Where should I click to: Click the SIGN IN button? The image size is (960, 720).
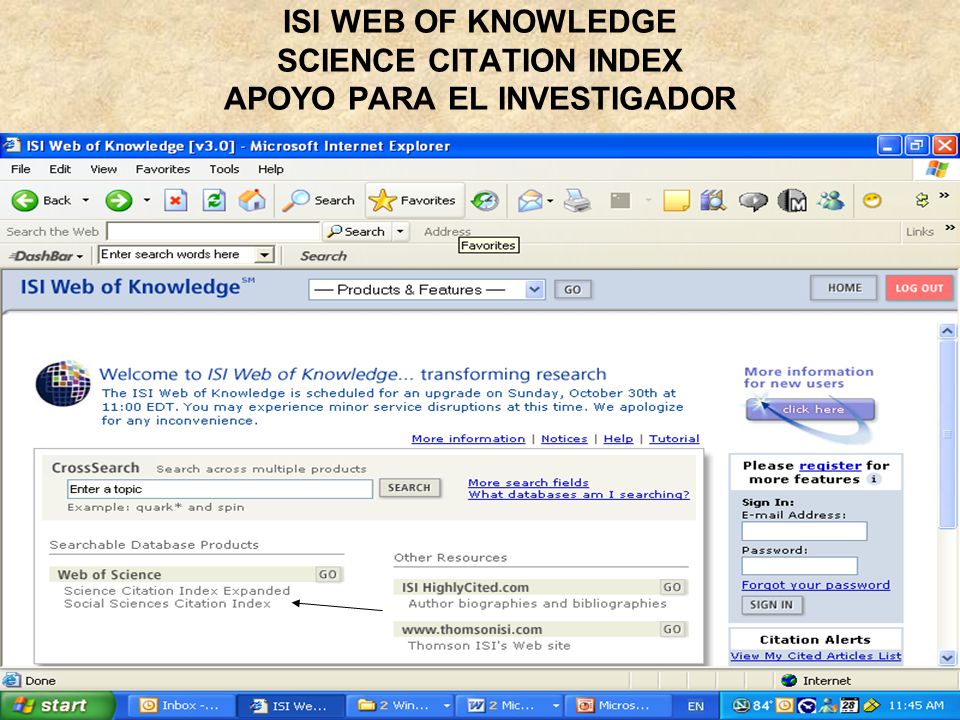[771, 605]
